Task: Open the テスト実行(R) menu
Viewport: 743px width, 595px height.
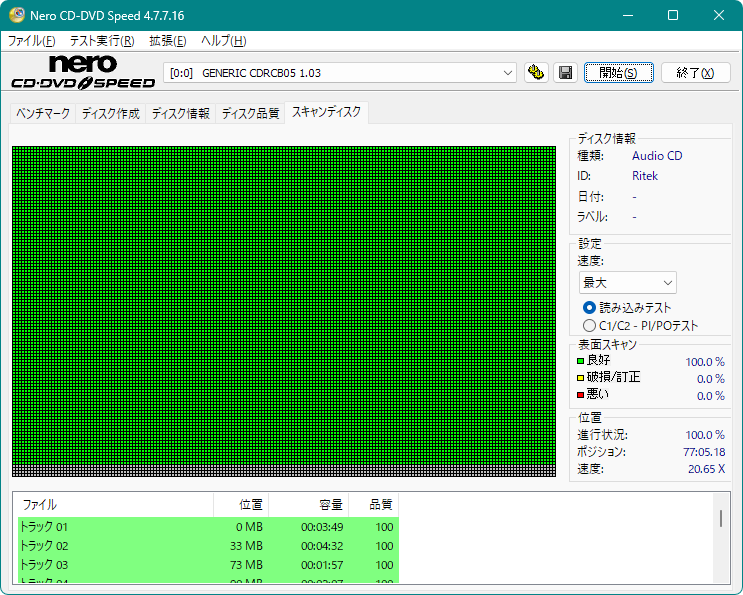Action: (x=102, y=41)
